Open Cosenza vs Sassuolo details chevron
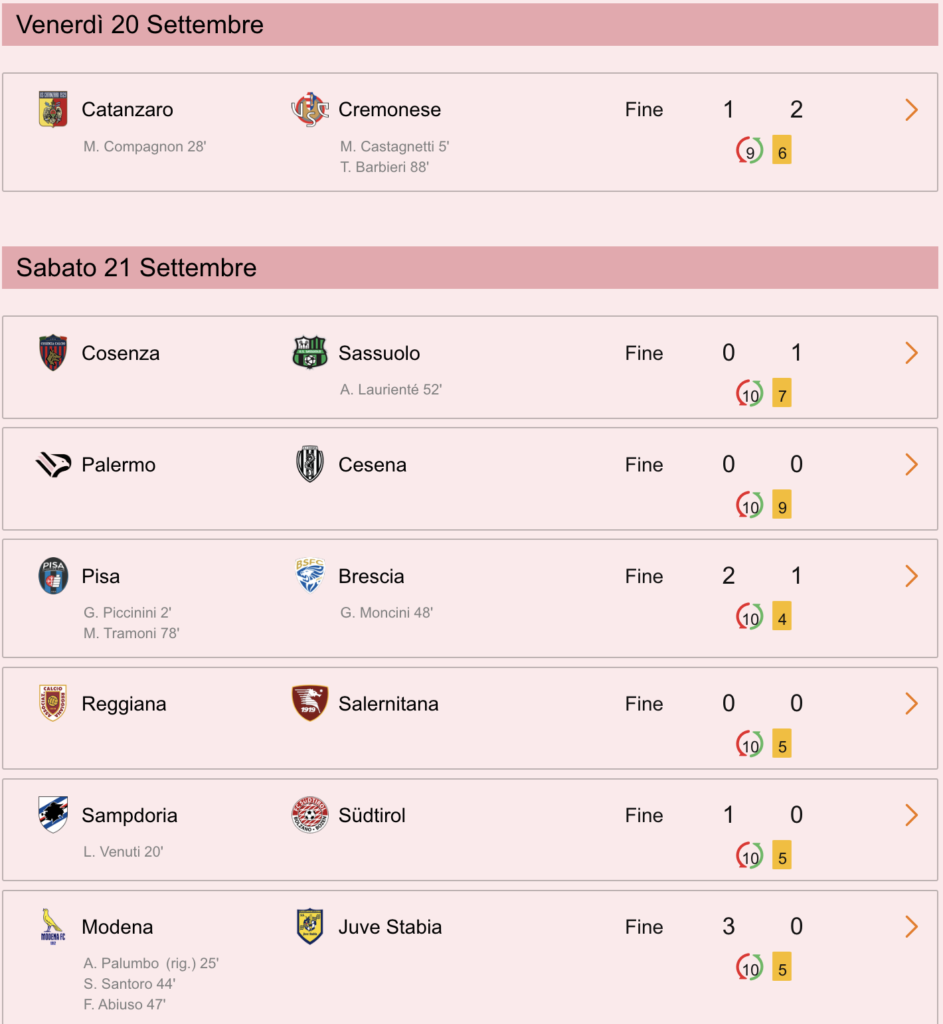 point(912,353)
